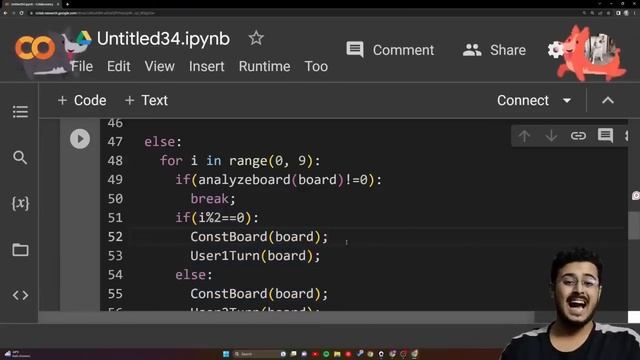Open Find and replace in sidebar

20,158
